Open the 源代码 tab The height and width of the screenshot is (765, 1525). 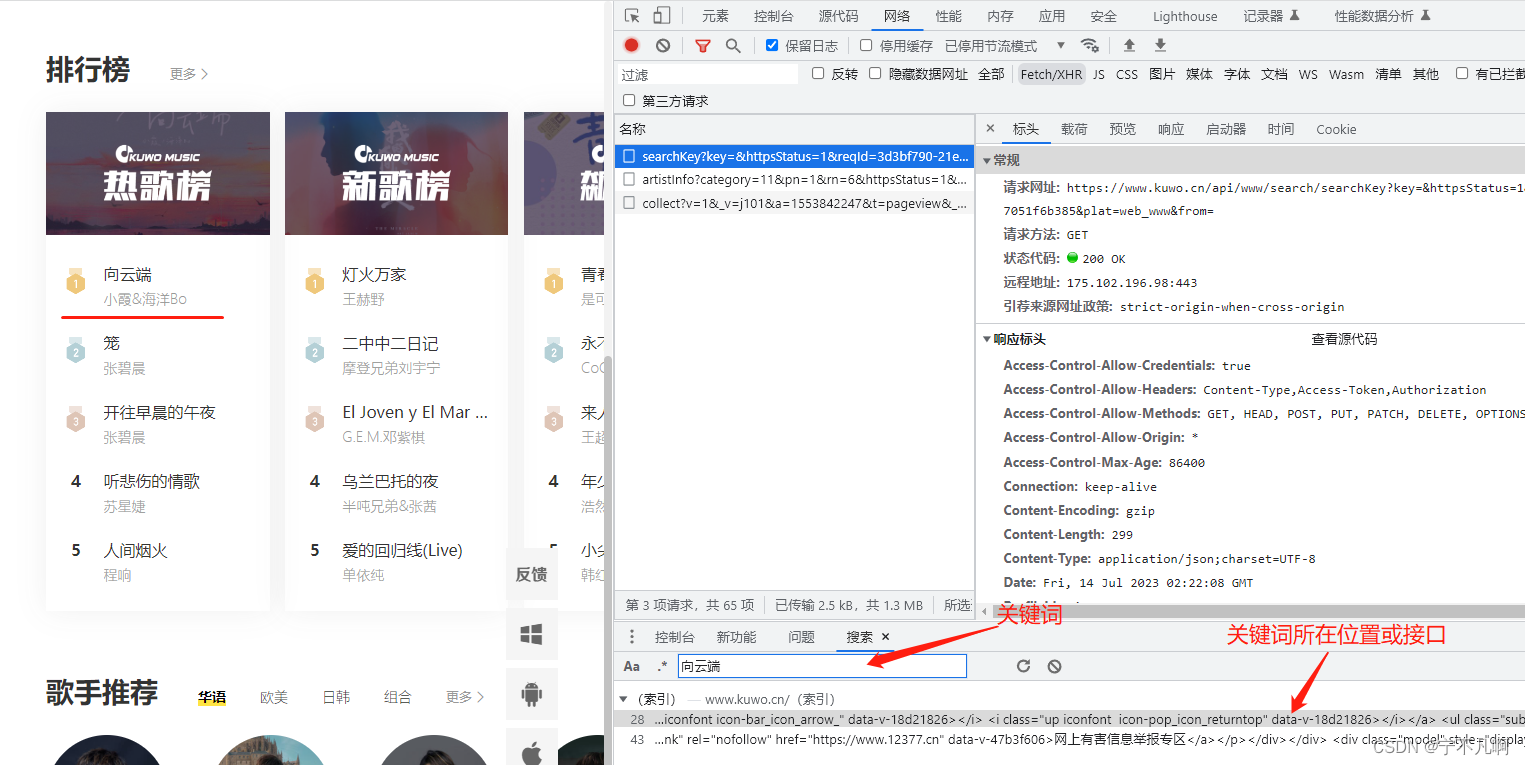click(838, 16)
